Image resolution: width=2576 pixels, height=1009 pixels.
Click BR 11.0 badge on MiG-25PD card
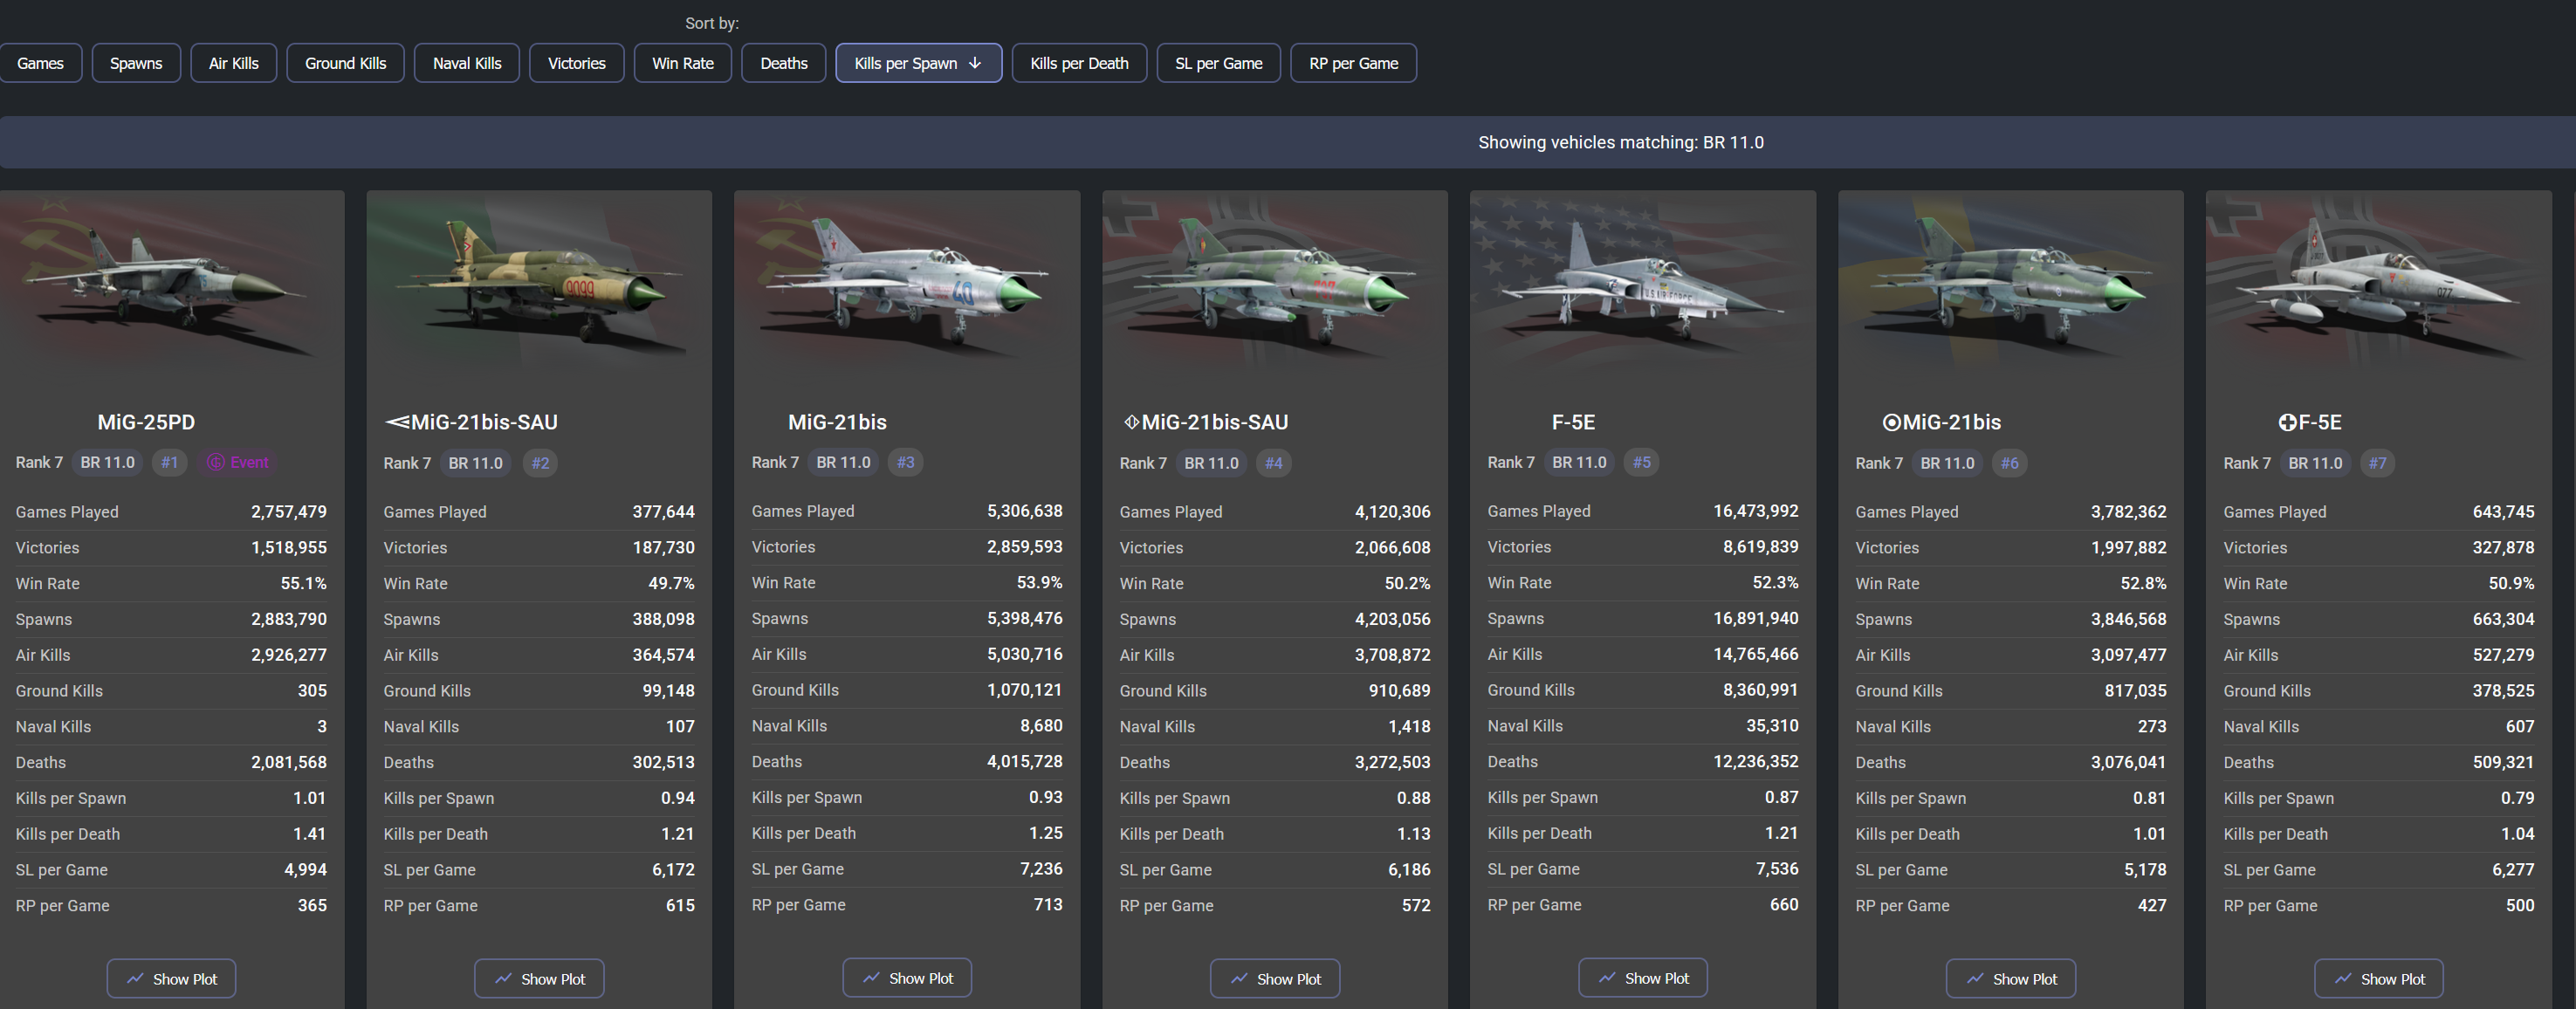[107, 462]
